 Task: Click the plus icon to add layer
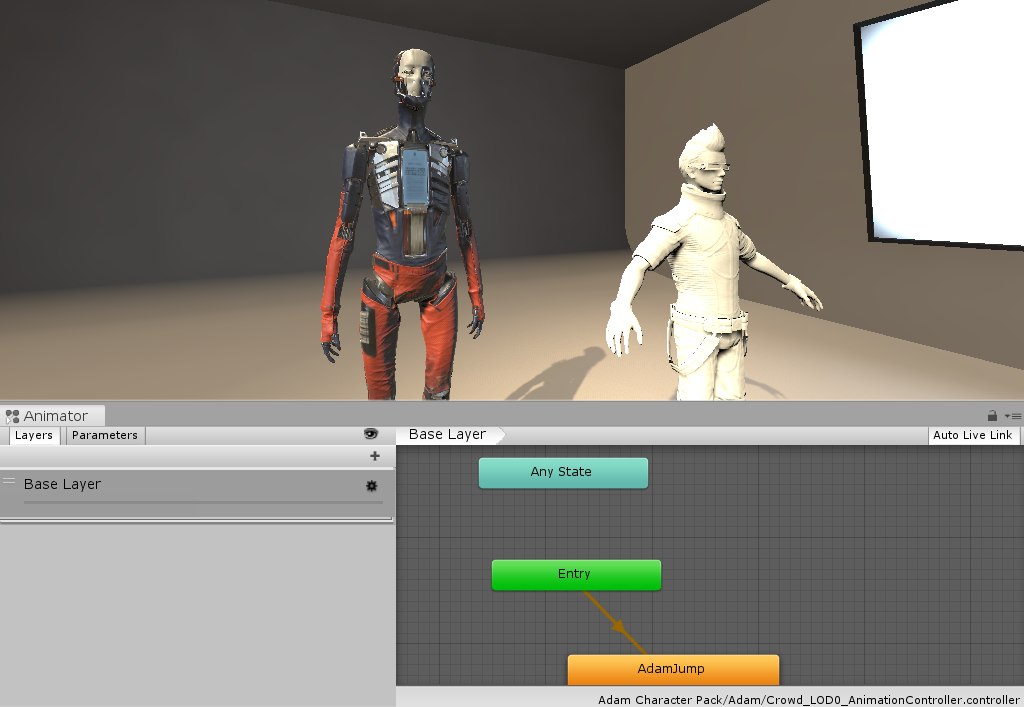tap(375, 456)
